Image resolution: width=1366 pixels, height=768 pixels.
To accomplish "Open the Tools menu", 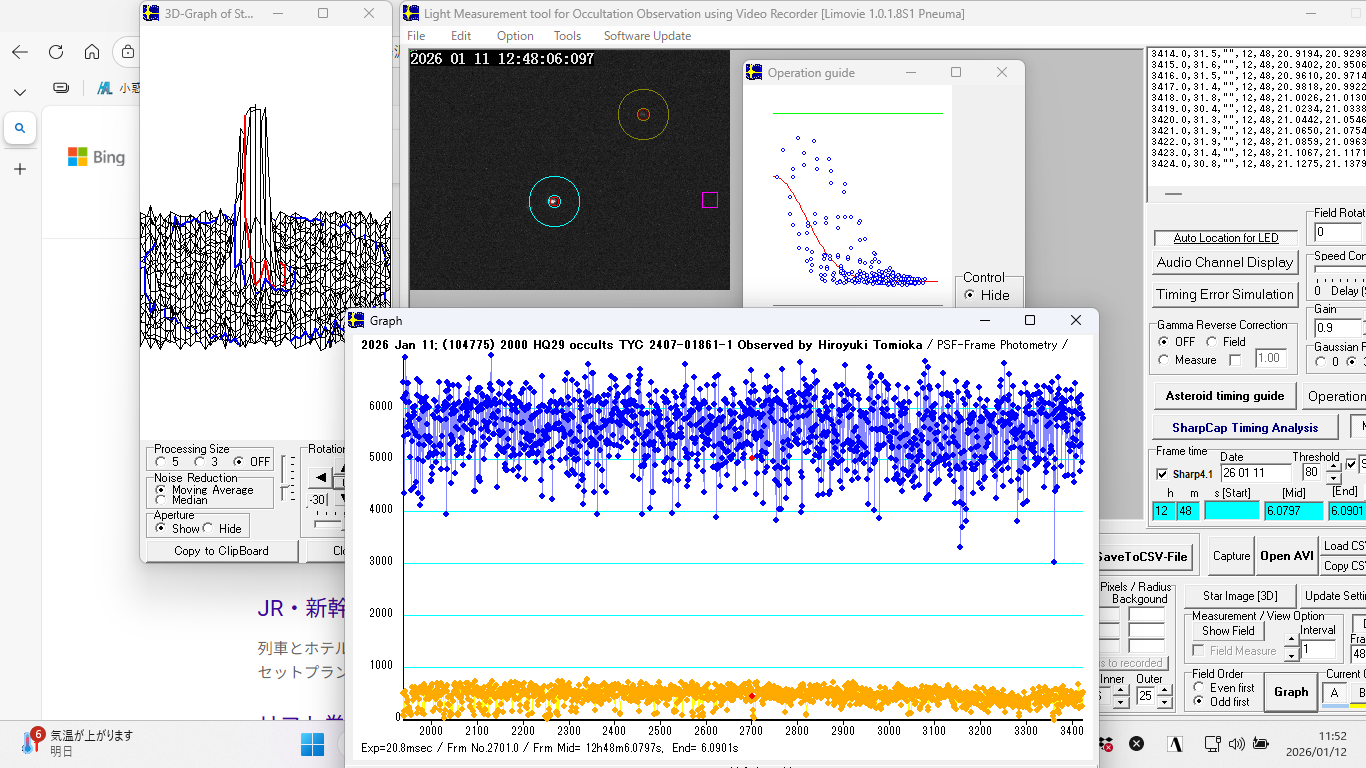I will (567, 36).
